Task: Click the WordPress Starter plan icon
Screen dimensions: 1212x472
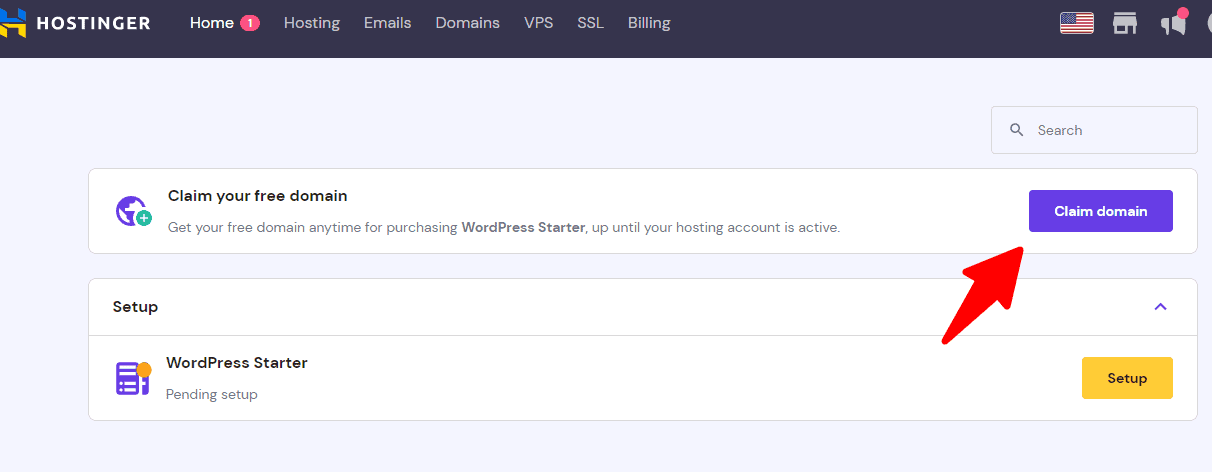Action: click(x=133, y=378)
